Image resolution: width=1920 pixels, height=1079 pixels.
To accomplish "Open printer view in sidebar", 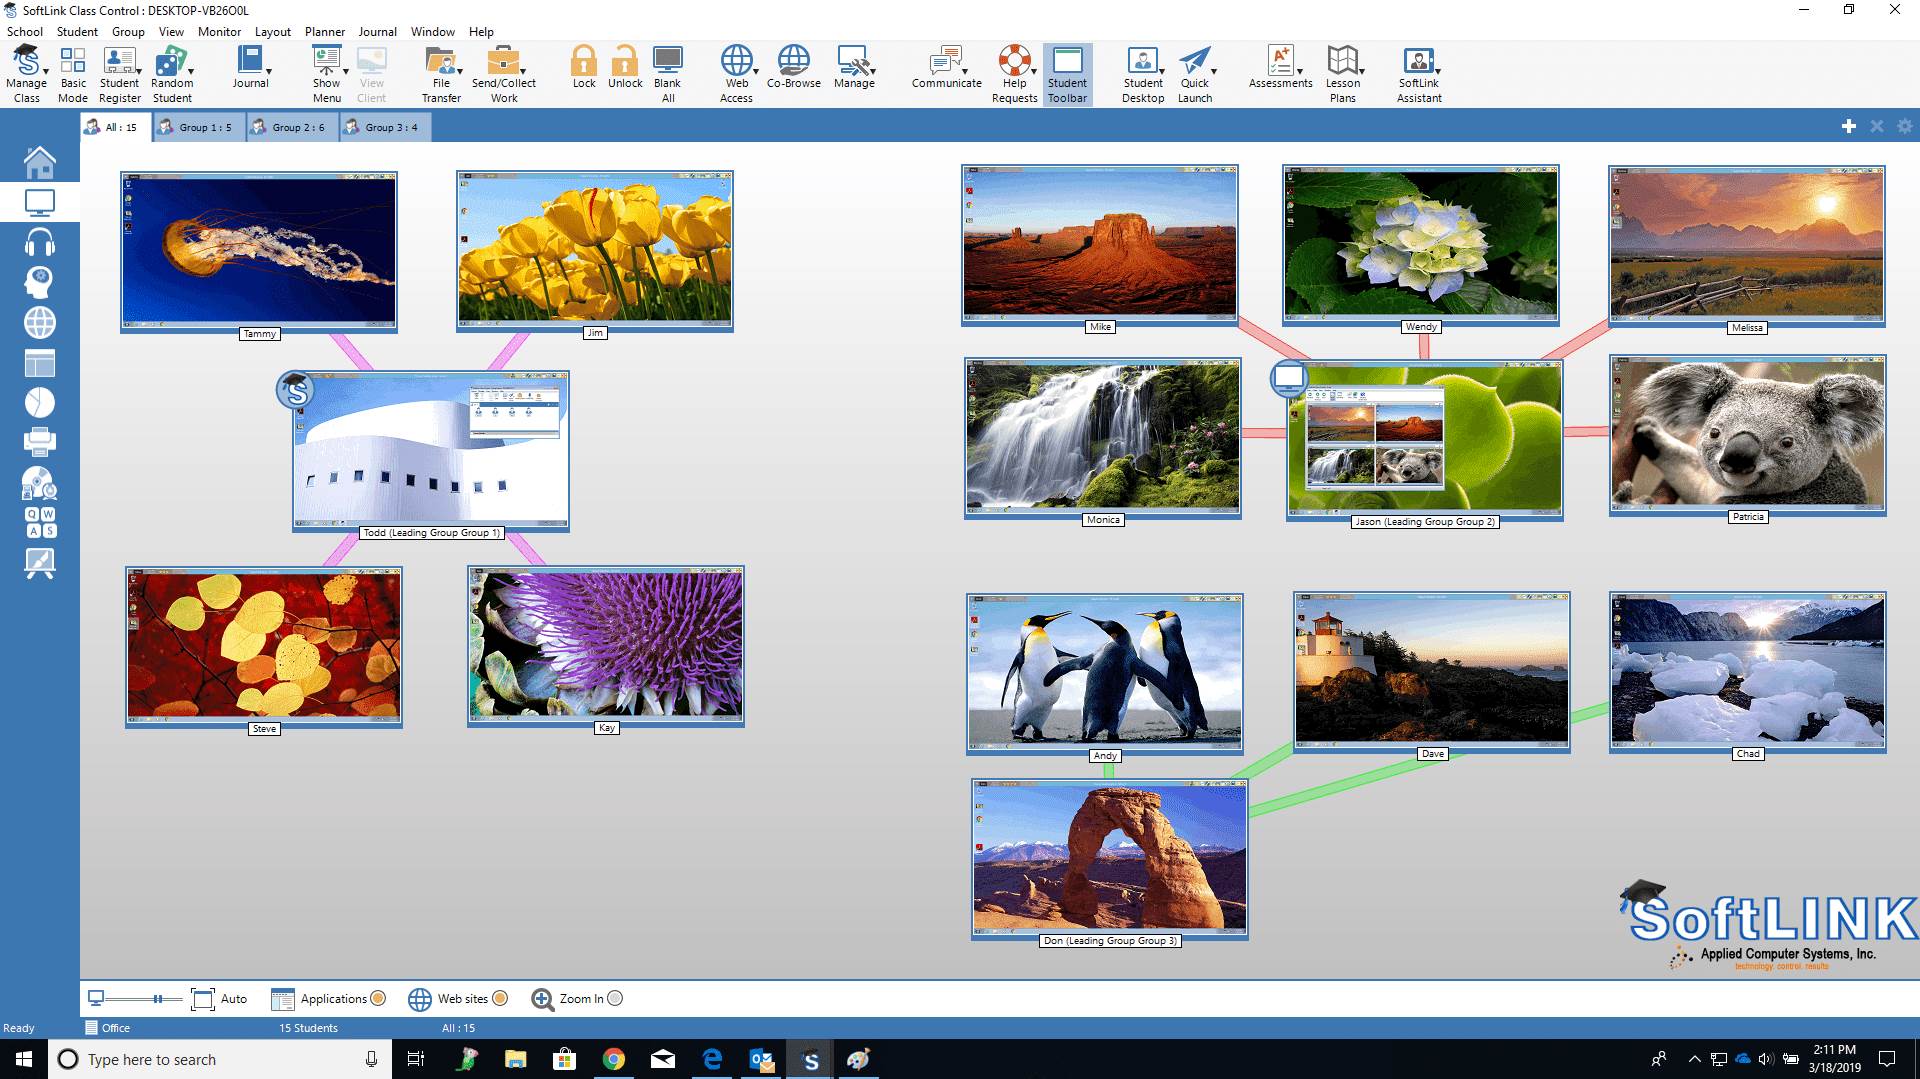I will tap(40, 442).
